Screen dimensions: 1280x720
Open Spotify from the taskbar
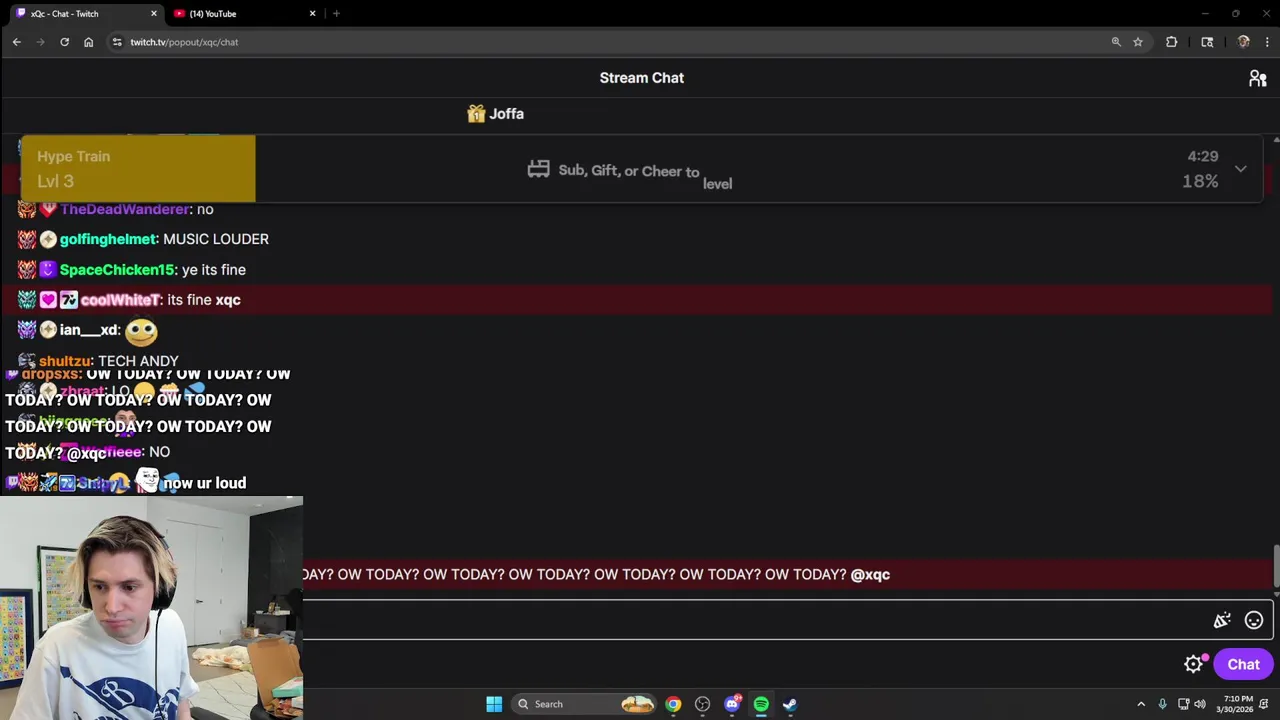pos(761,704)
